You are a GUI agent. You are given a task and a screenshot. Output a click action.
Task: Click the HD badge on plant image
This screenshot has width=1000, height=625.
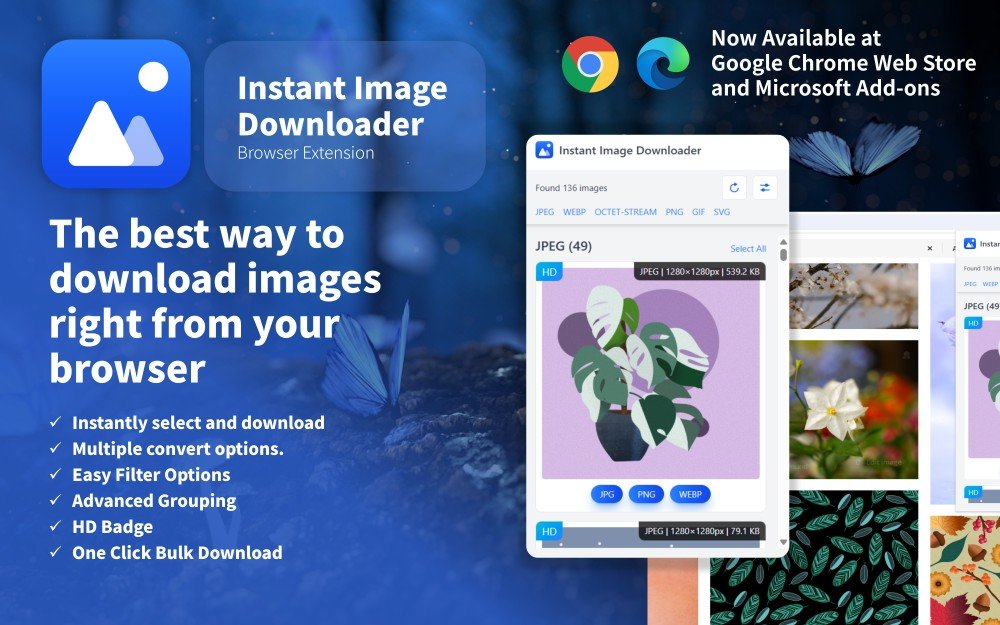tap(549, 272)
